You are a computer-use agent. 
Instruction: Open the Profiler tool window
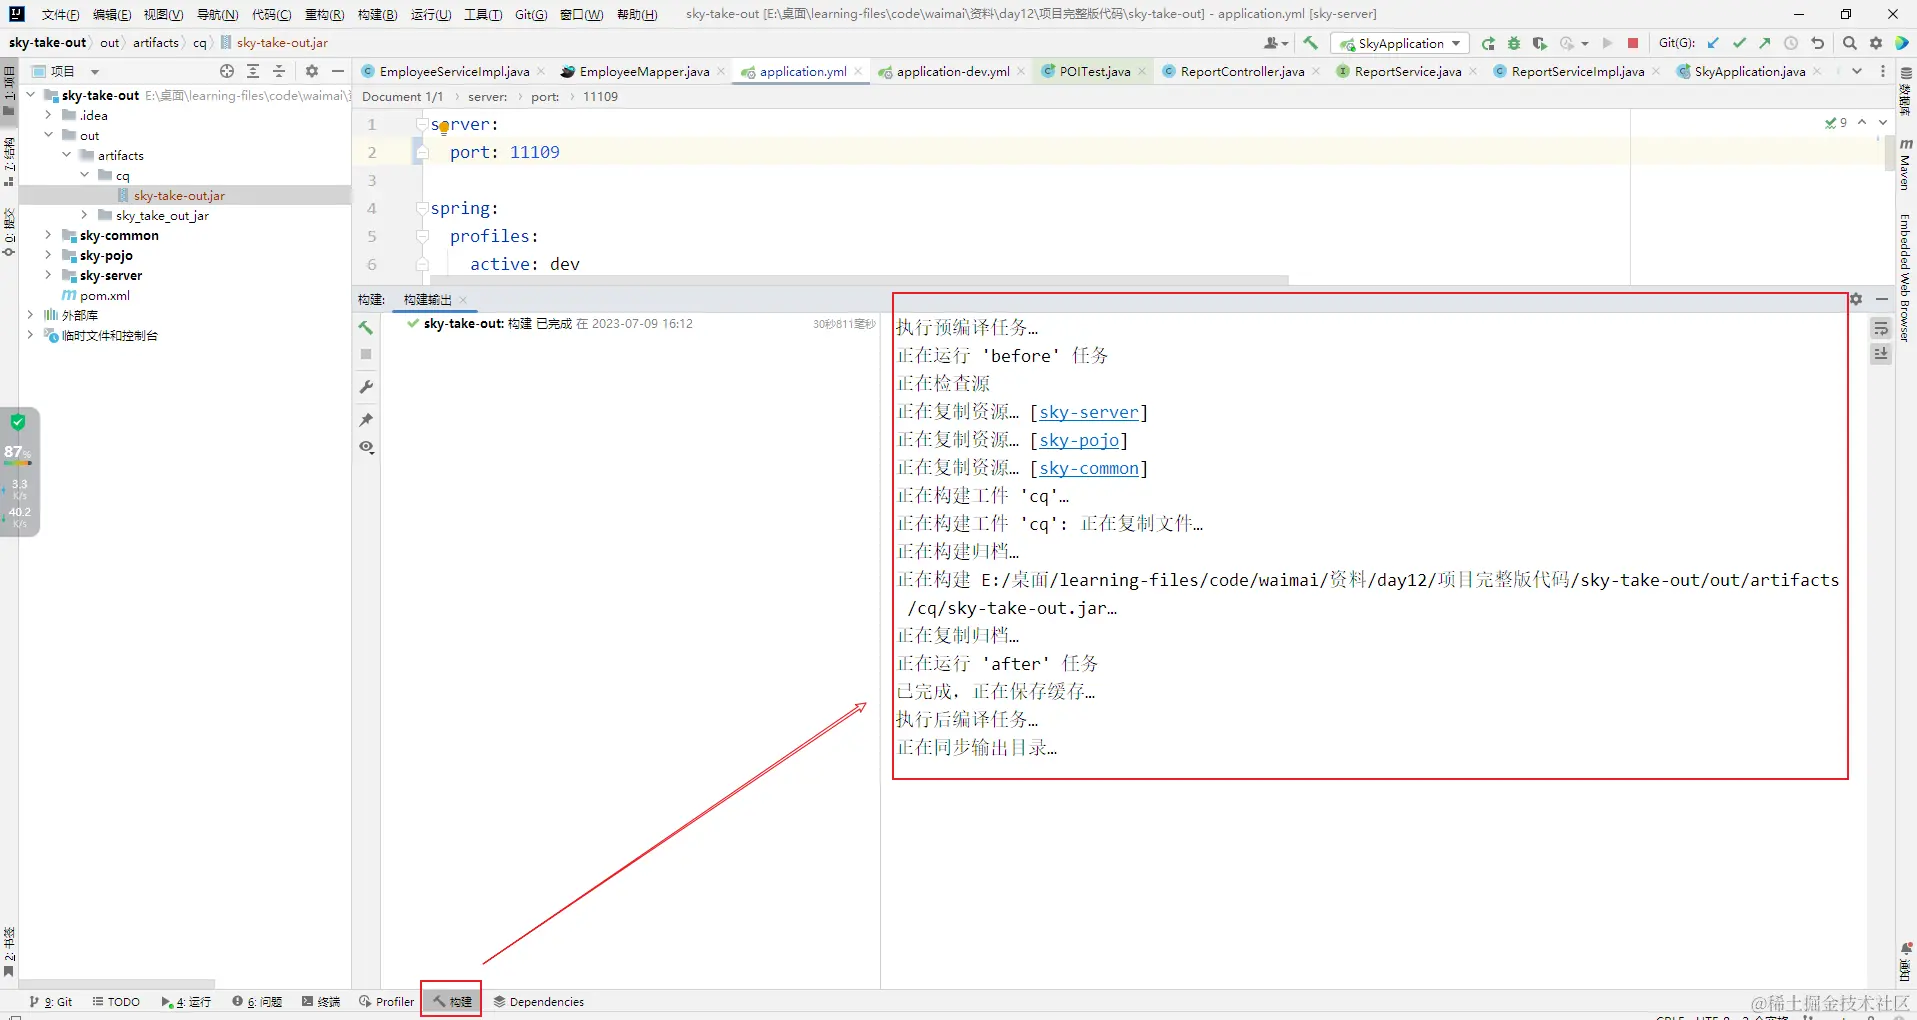387,1001
